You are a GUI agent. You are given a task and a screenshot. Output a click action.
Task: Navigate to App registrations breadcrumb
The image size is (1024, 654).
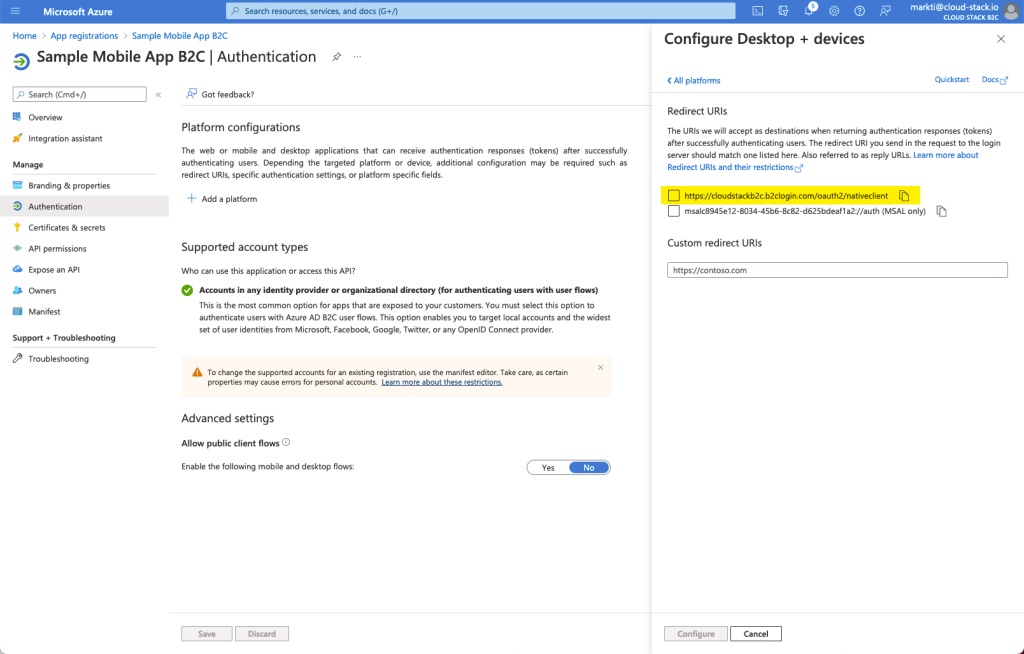tap(84, 36)
